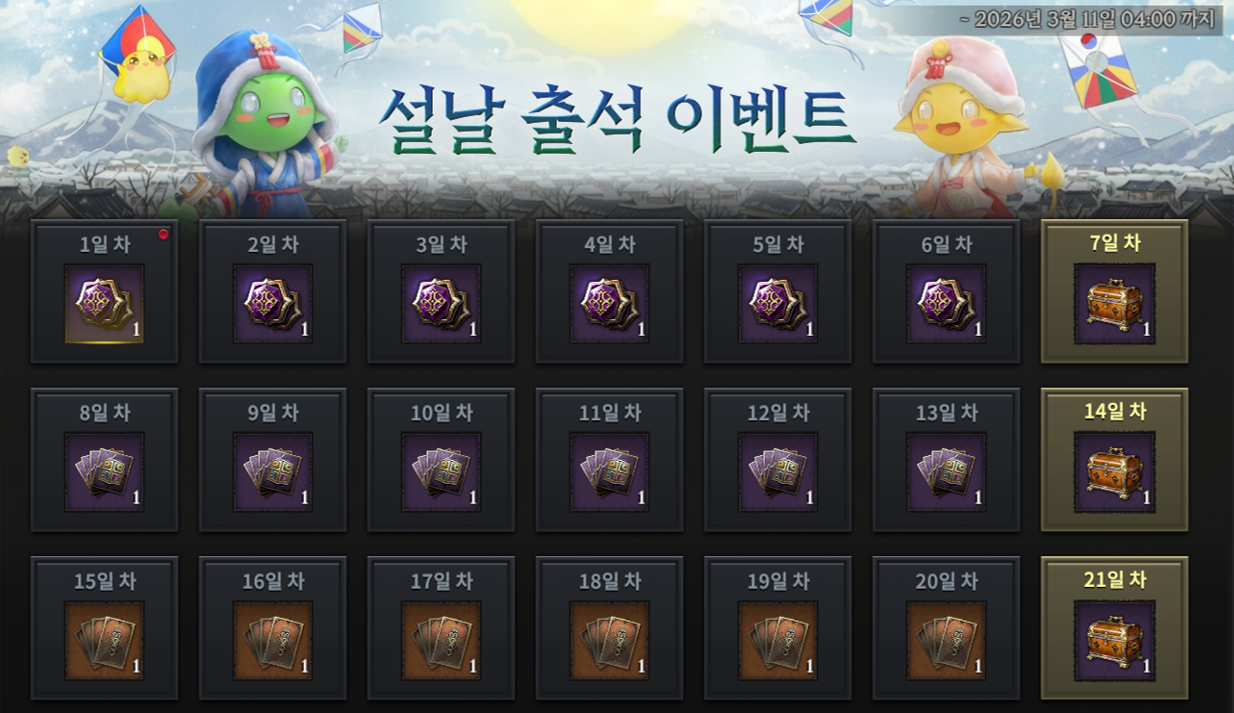The height and width of the screenshot is (713, 1234).
Task: Click the green character in blue hood
Action: (262, 125)
